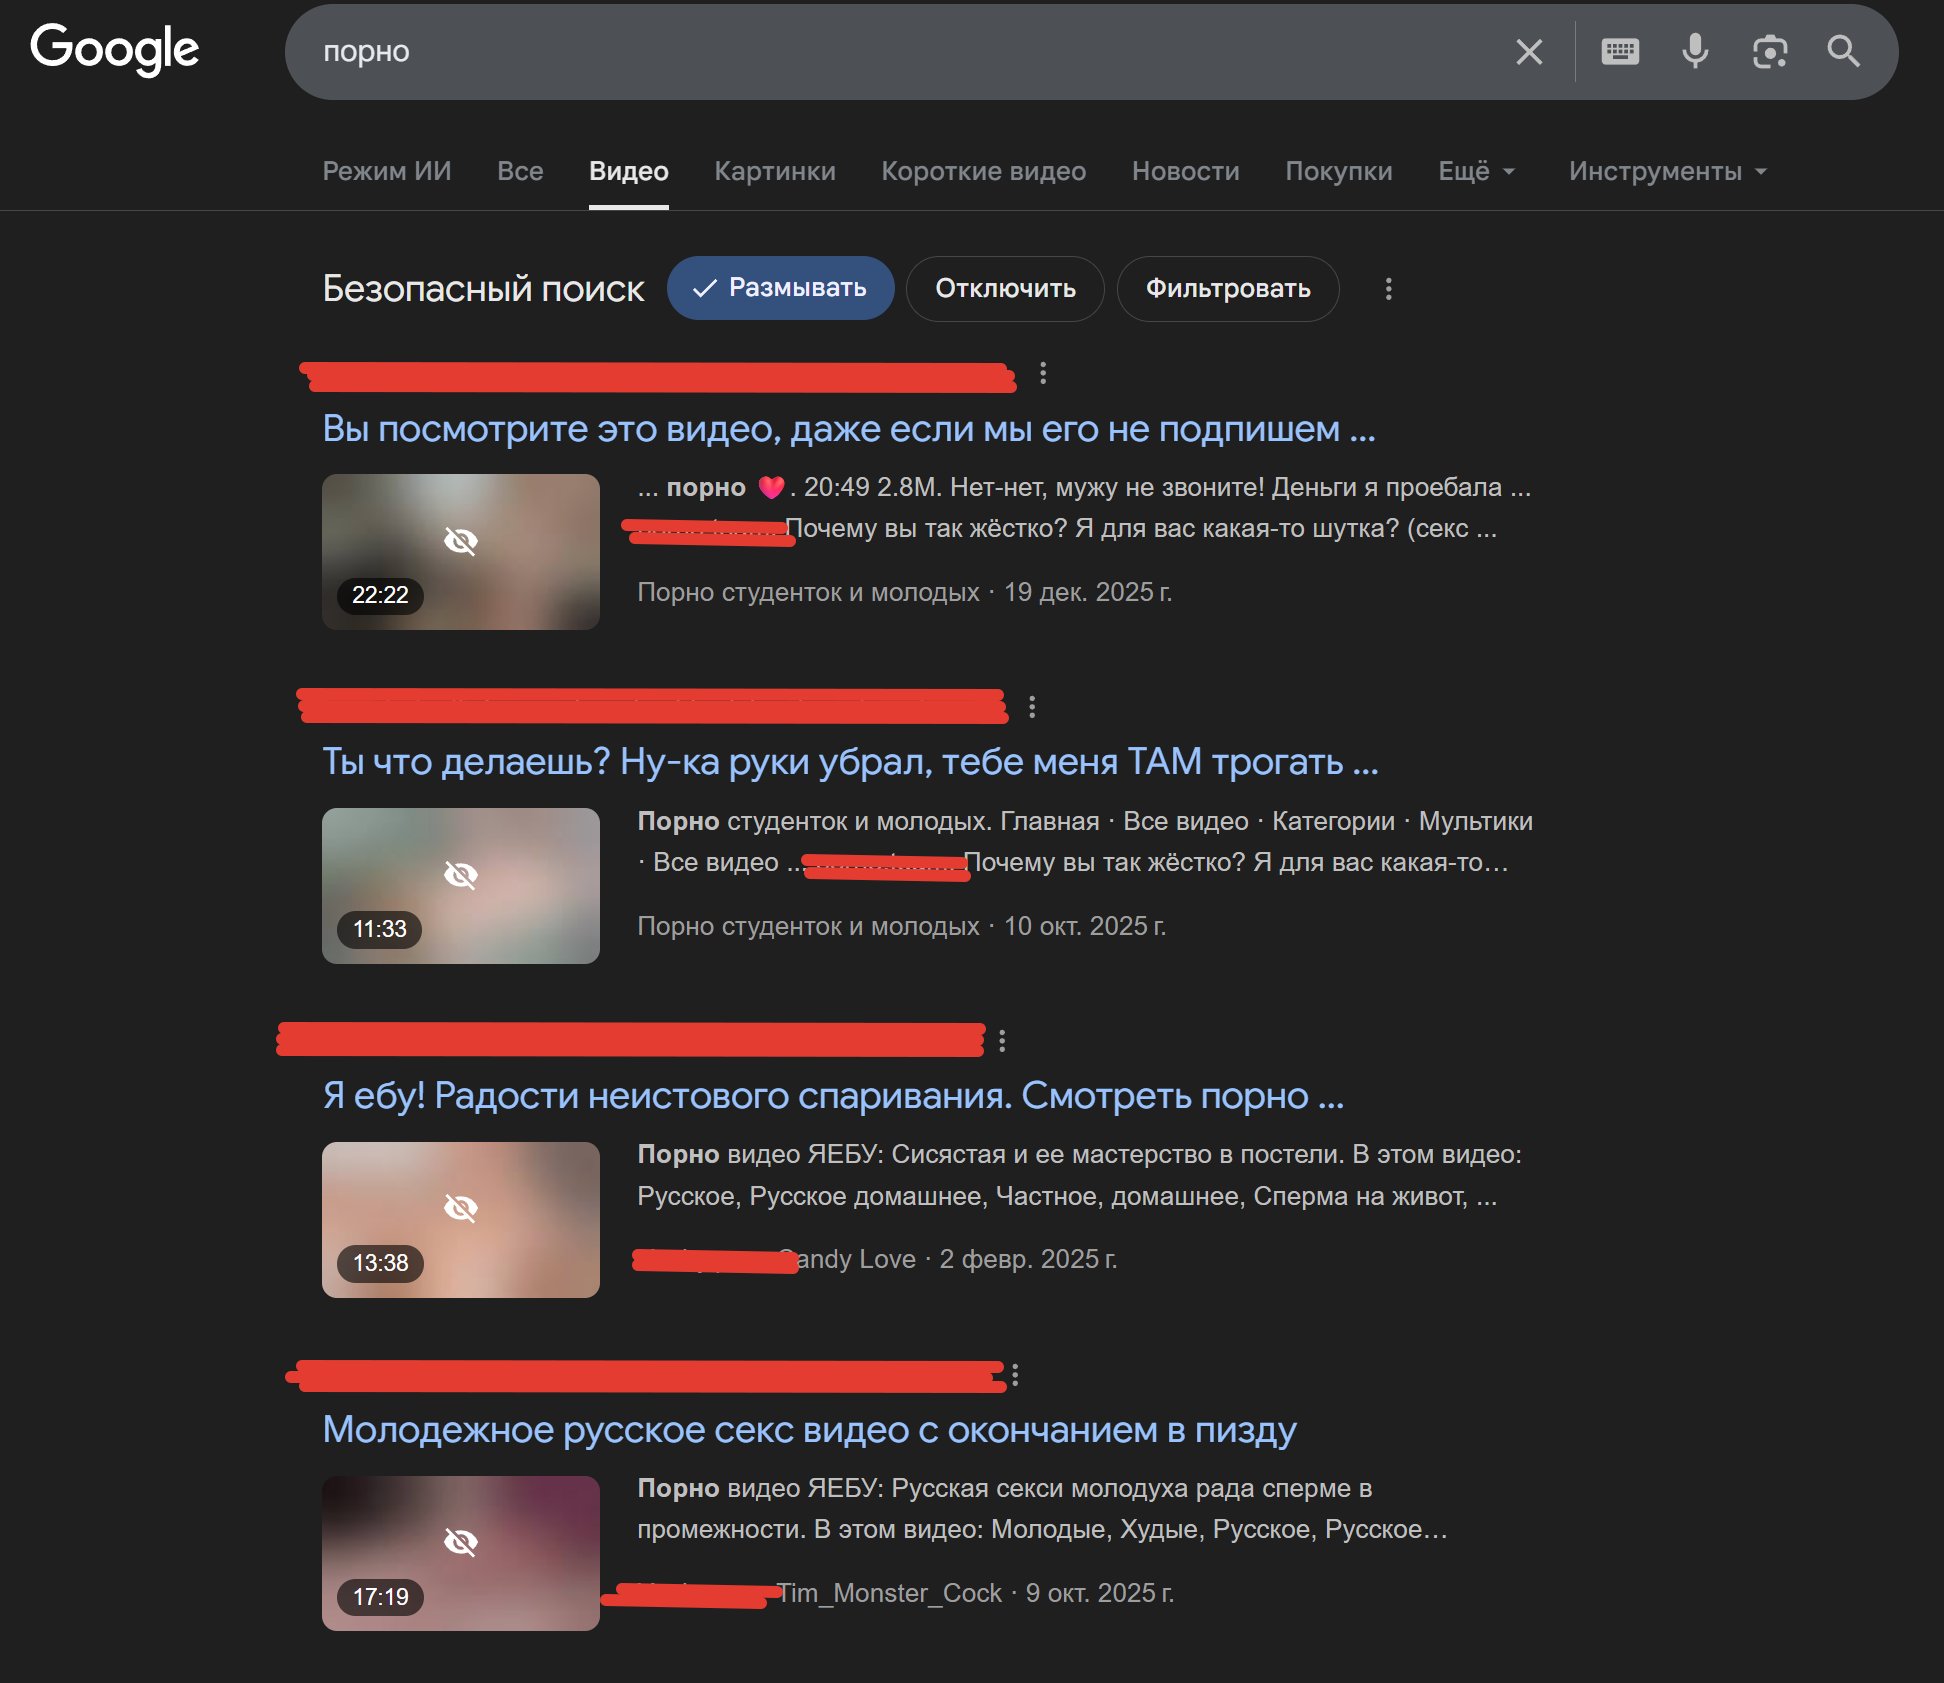Open three-dot menu above 11:33 video result

[1032, 707]
